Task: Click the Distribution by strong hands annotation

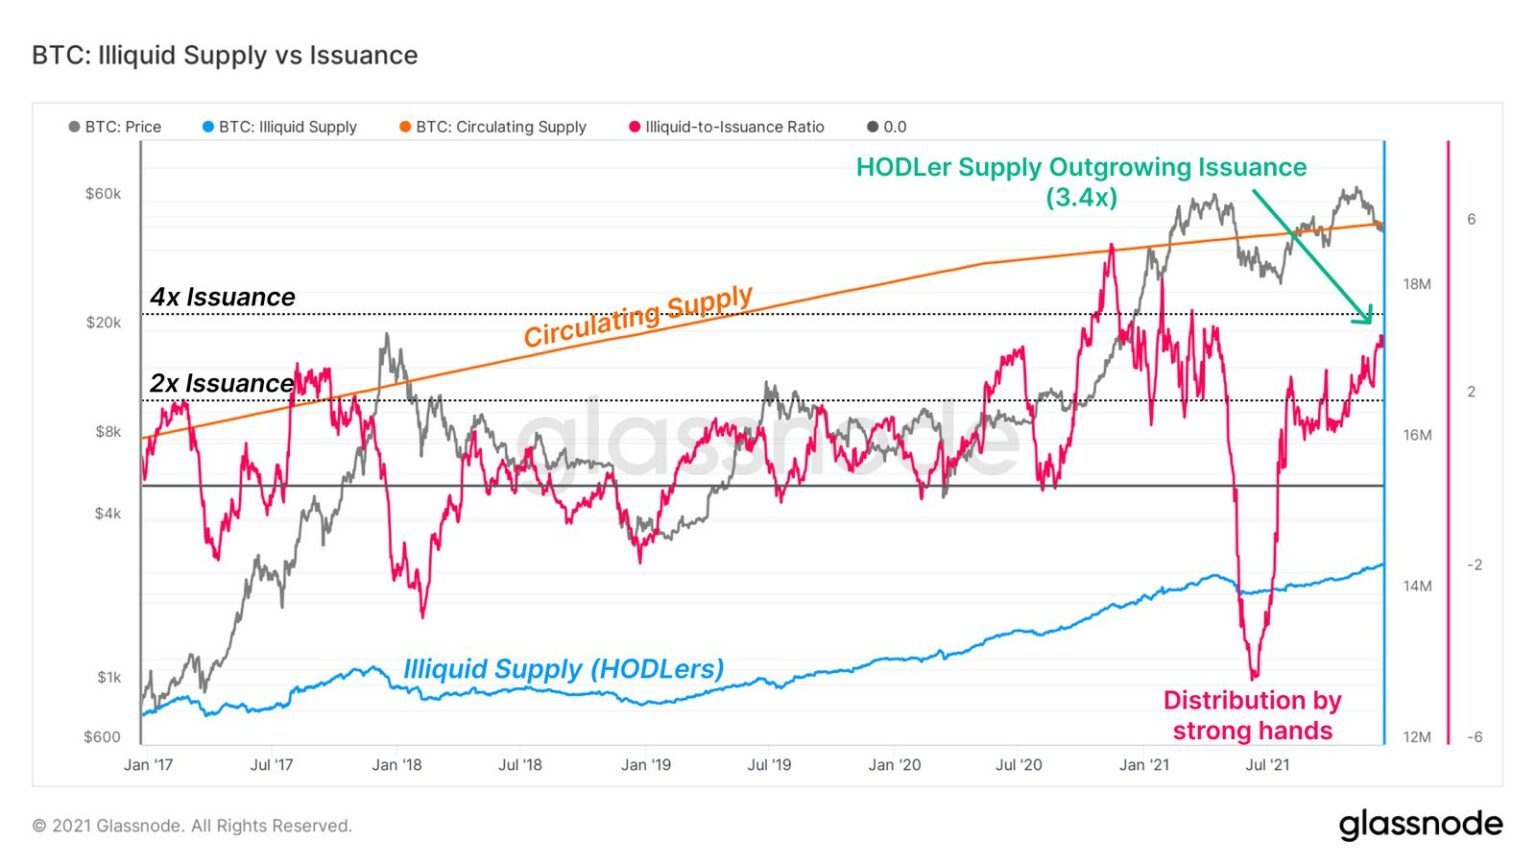Action: (1252, 715)
